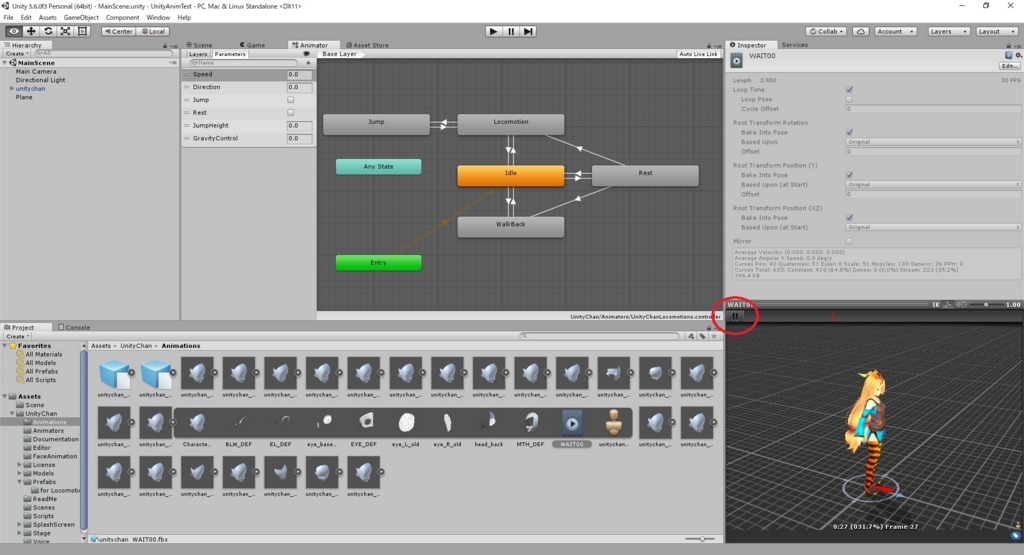Open the Layers tab in Animator

coord(198,54)
